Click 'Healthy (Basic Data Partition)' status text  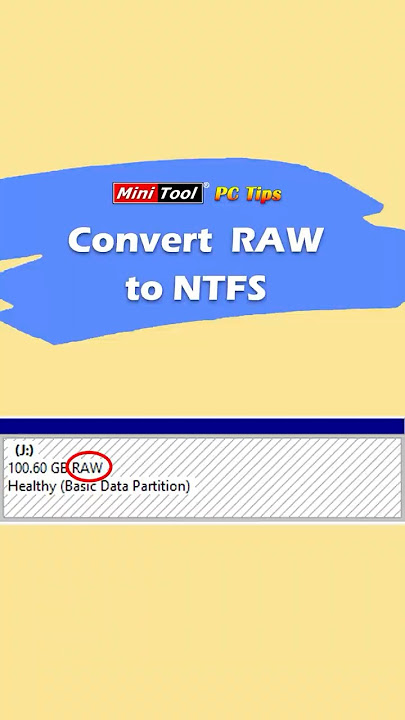point(99,486)
